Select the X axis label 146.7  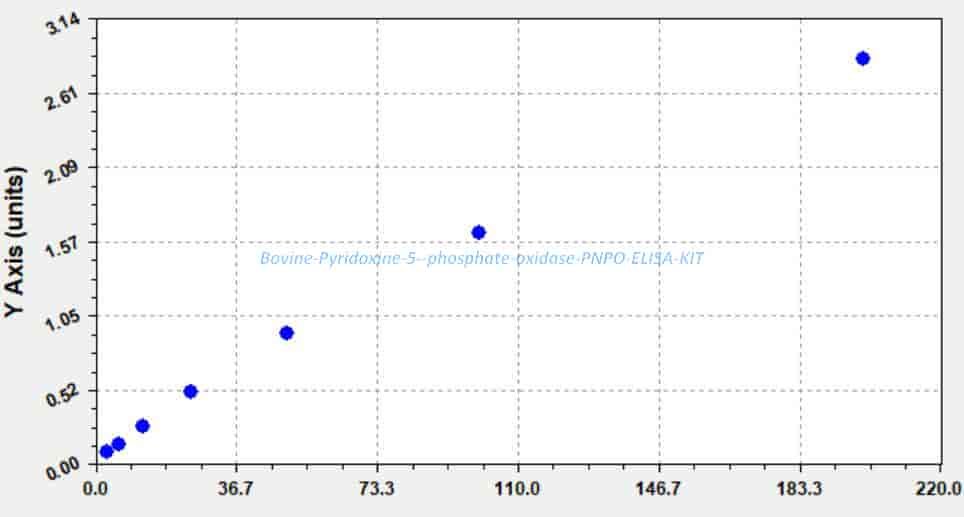click(658, 489)
